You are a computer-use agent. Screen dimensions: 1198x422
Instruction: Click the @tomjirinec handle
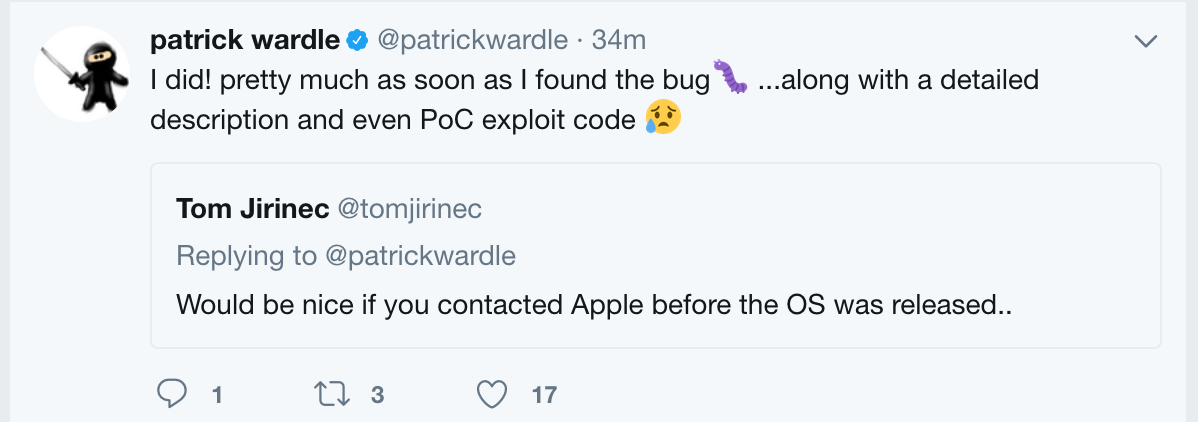[x=410, y=209]
